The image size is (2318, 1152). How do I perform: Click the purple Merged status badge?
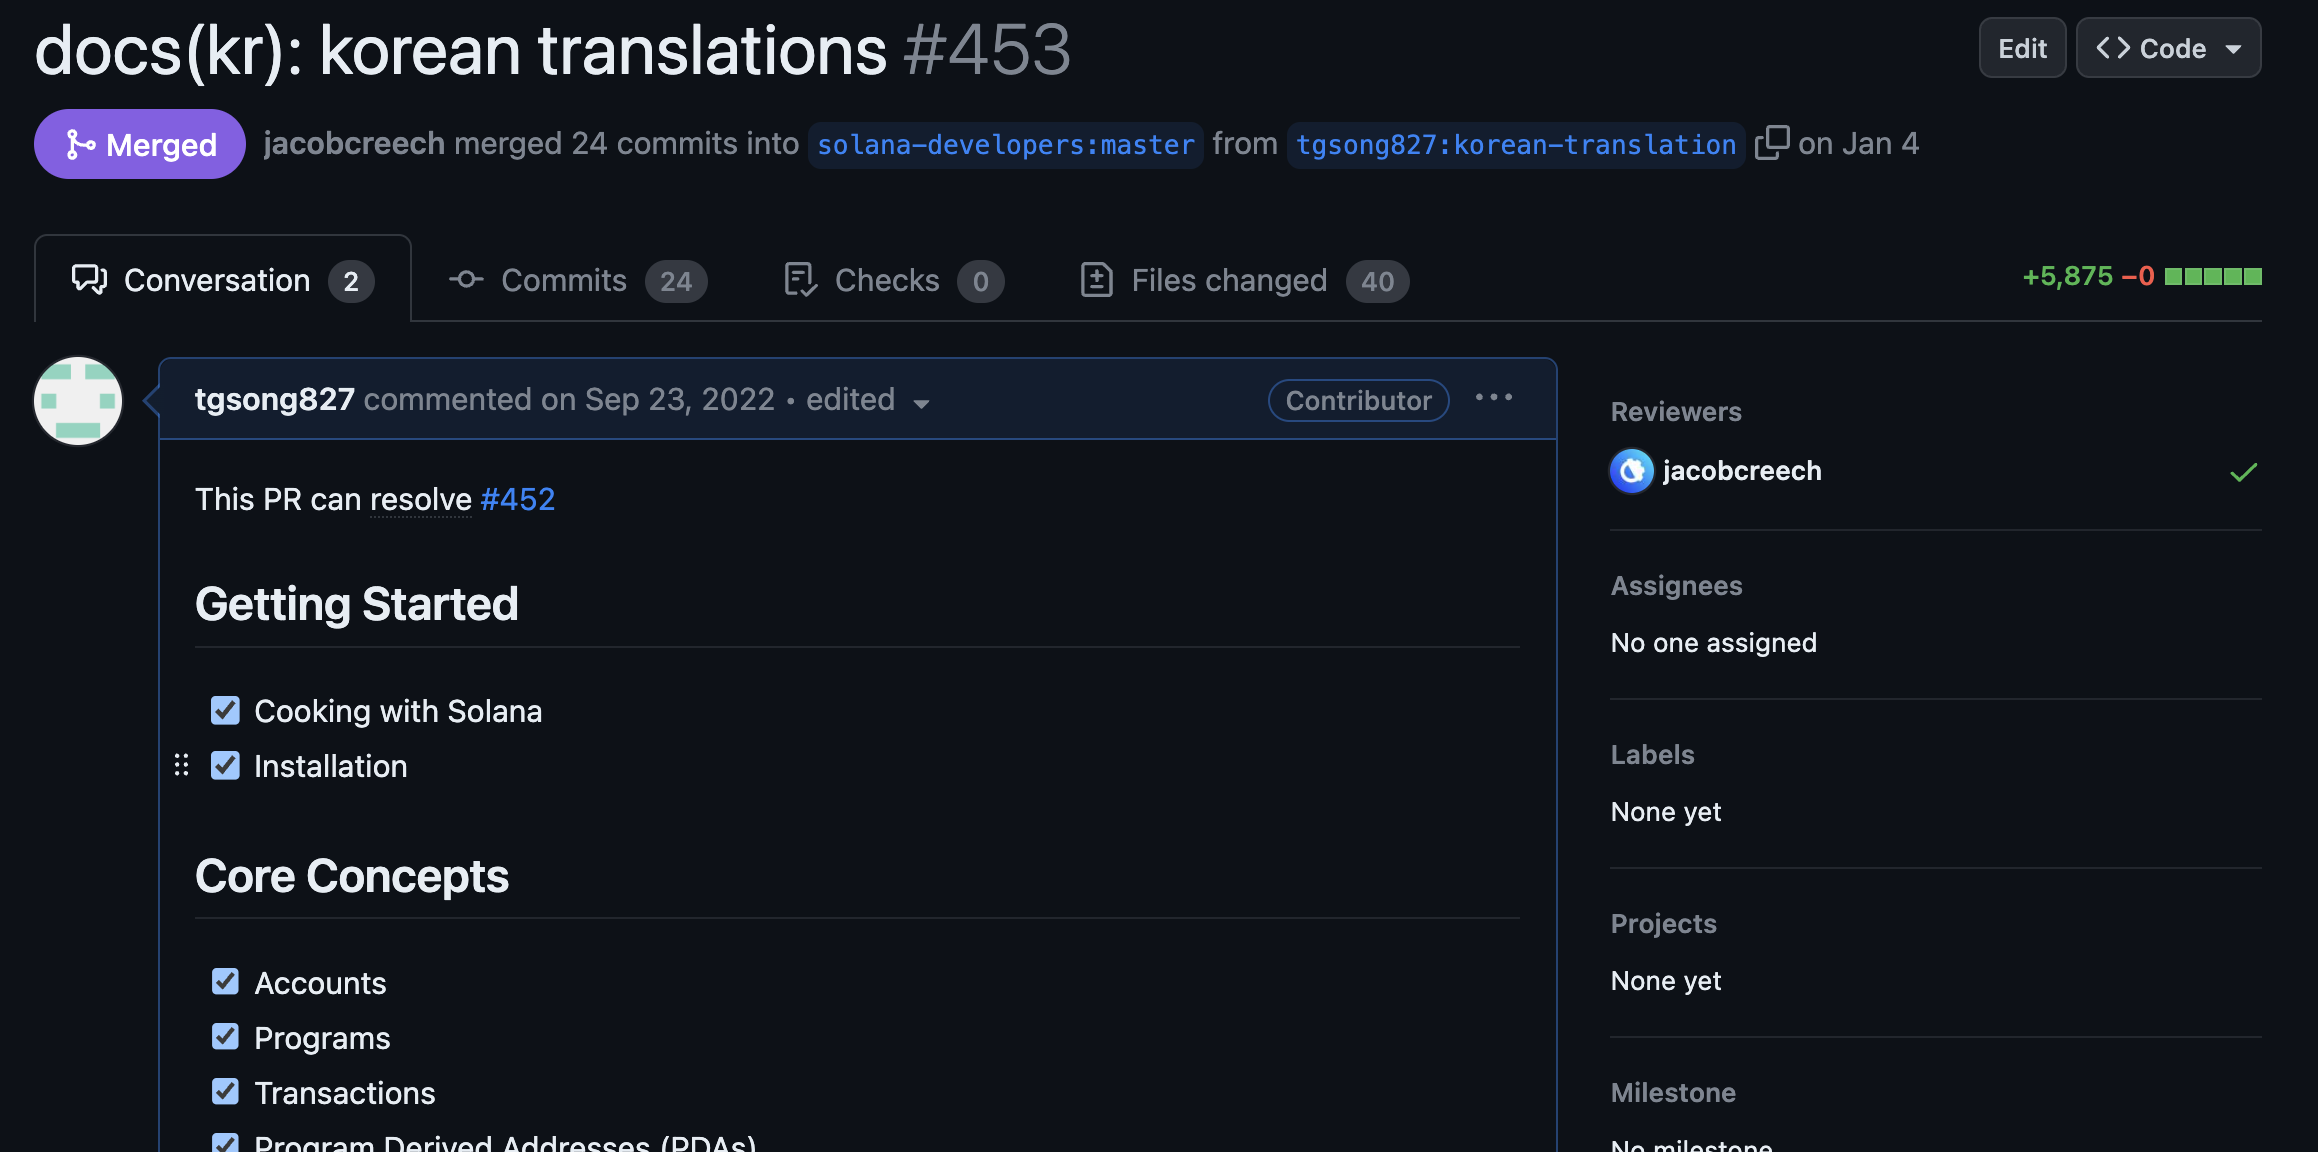coord(140,144)
